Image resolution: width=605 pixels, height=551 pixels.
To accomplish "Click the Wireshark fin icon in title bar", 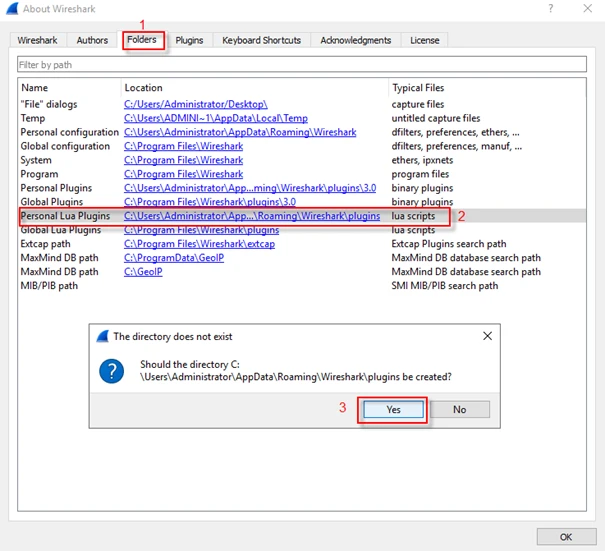I will 12,9.
